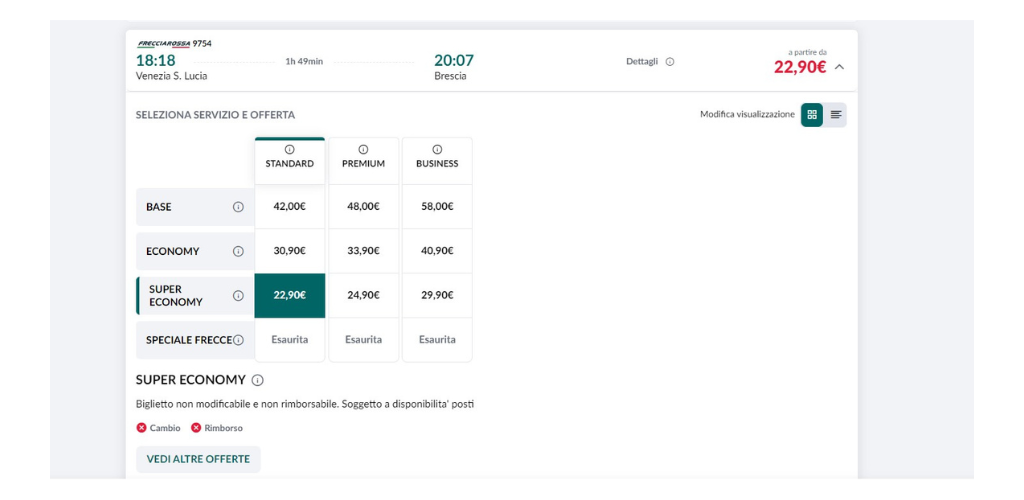
Task: Open VEDI ALTRE OFFERTE
Action: 198,460
